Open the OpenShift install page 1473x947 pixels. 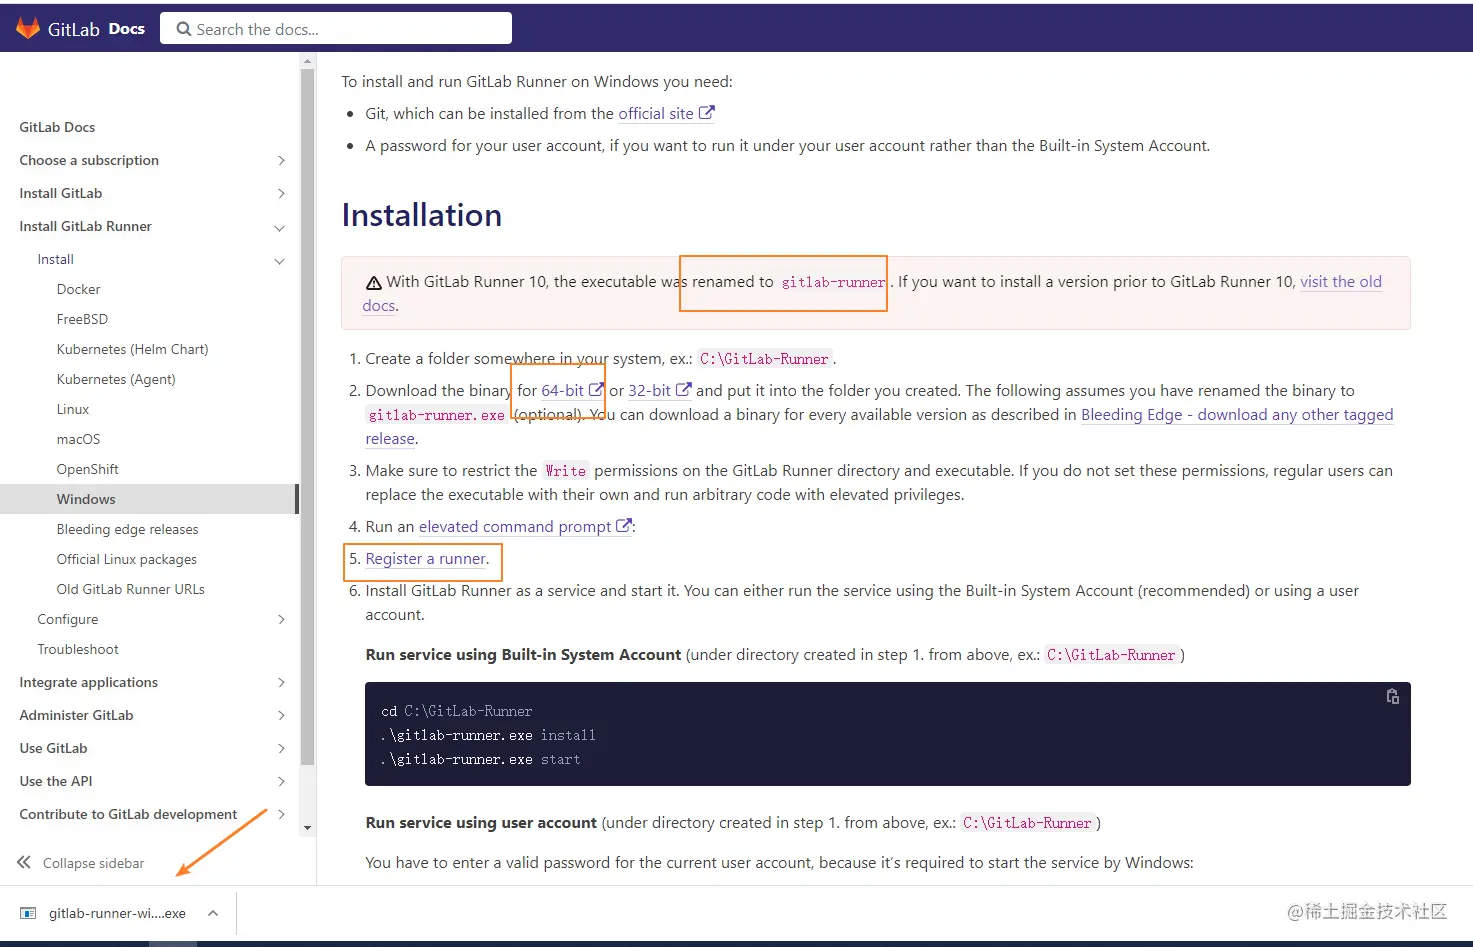click(88, 469)
